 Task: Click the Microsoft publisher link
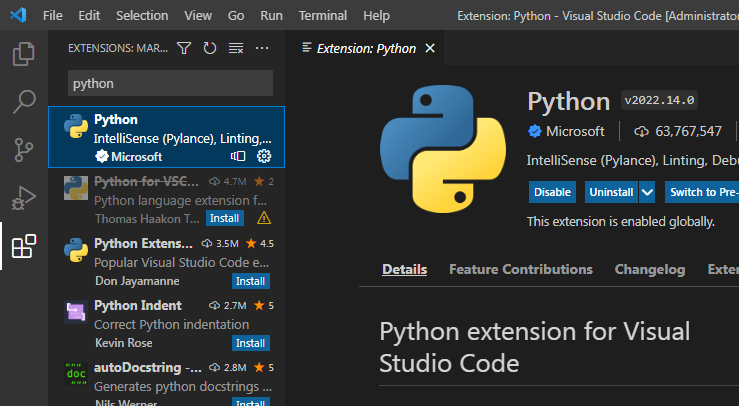pos(574,131)
